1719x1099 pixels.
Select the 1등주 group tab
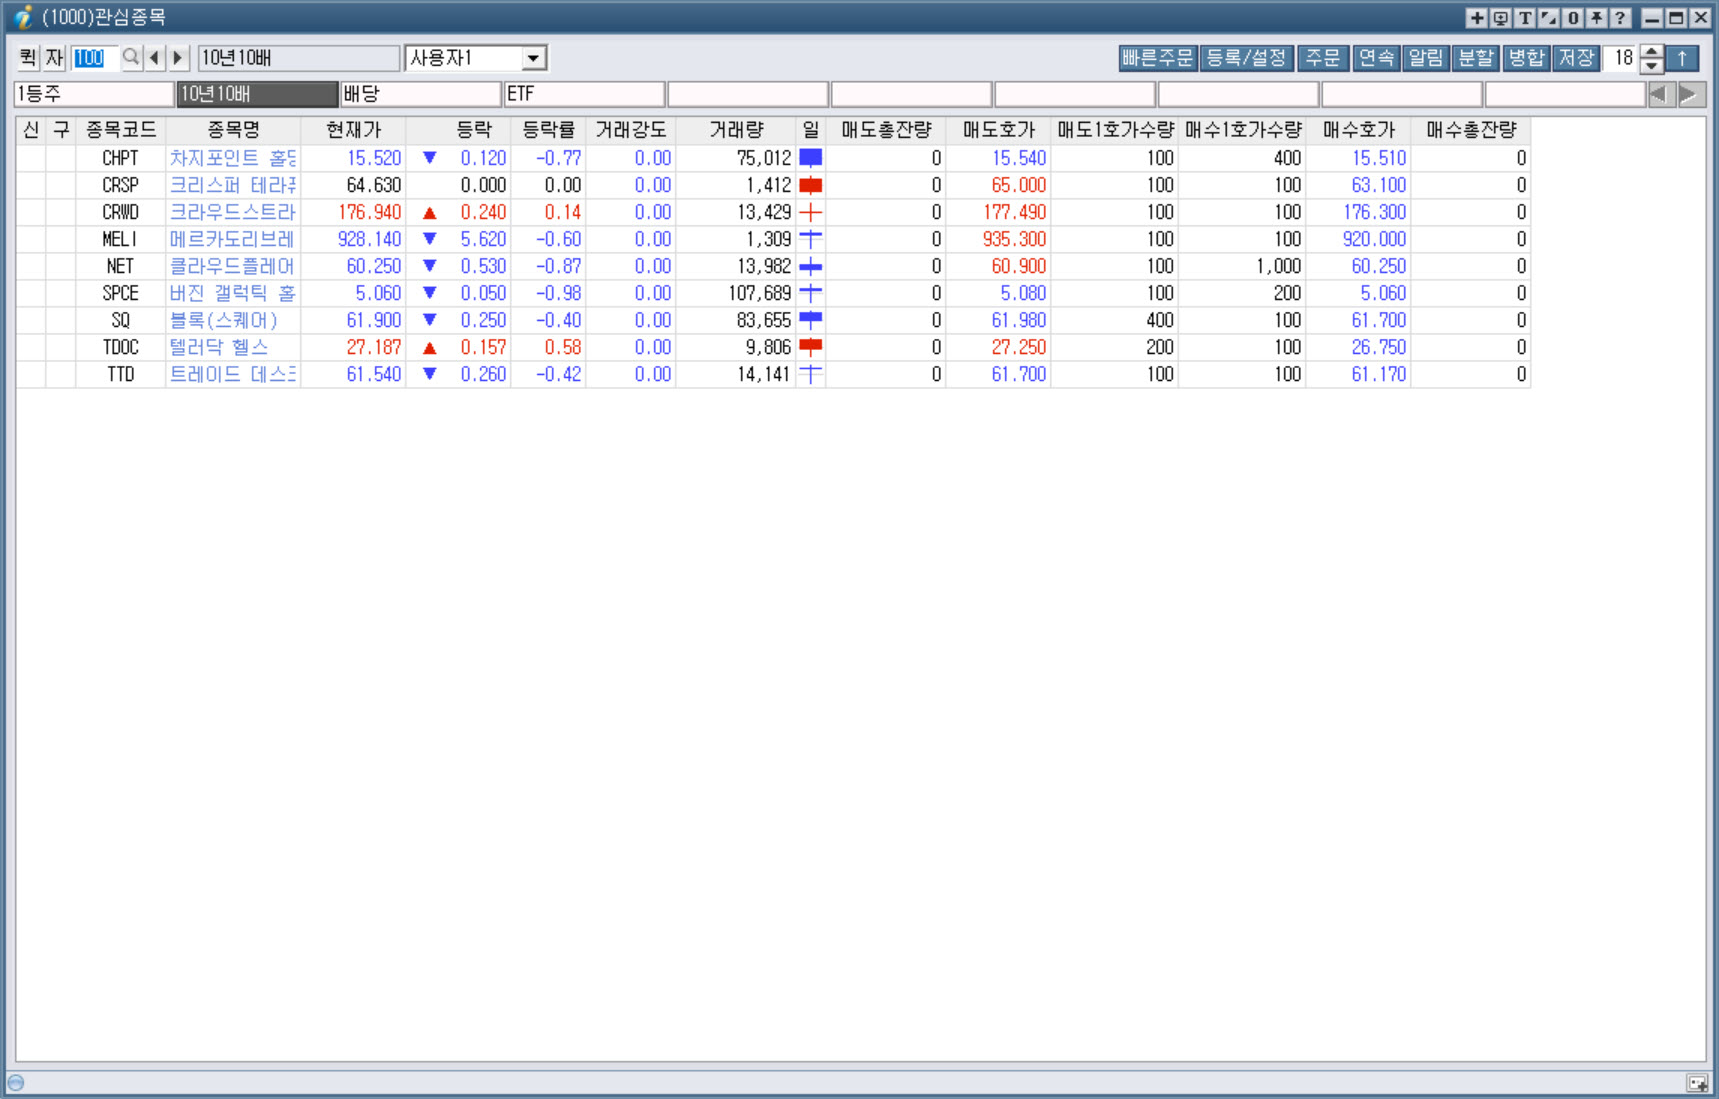tap(94, 94)
